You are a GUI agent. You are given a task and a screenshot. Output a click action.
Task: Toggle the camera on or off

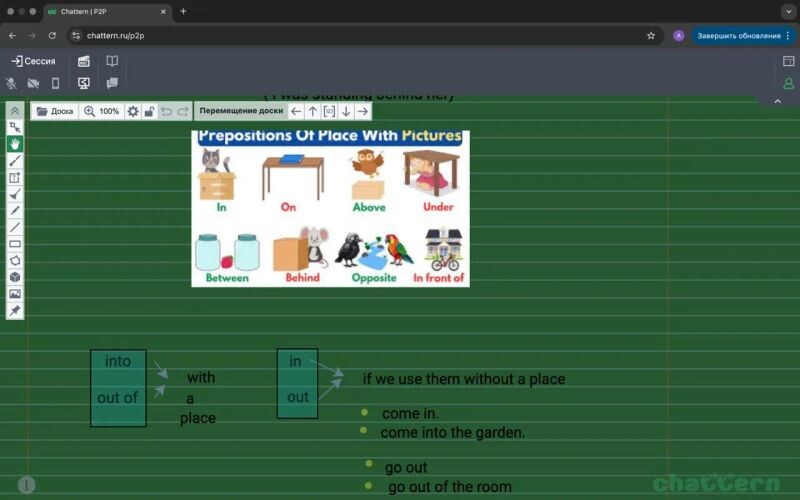point(33,83)
